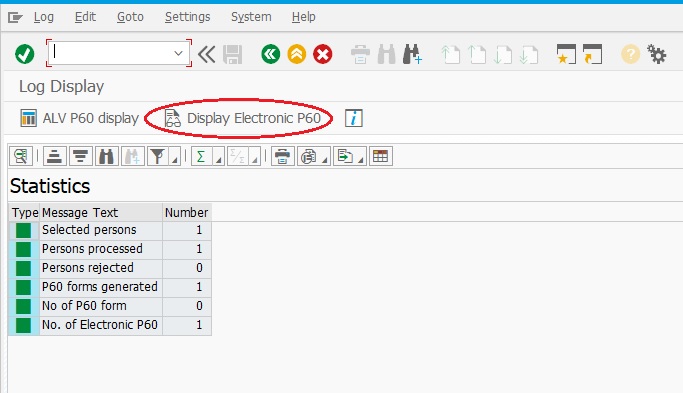Open the Goto menu
This screenshot has height=393, width=683.
[130, 17]
